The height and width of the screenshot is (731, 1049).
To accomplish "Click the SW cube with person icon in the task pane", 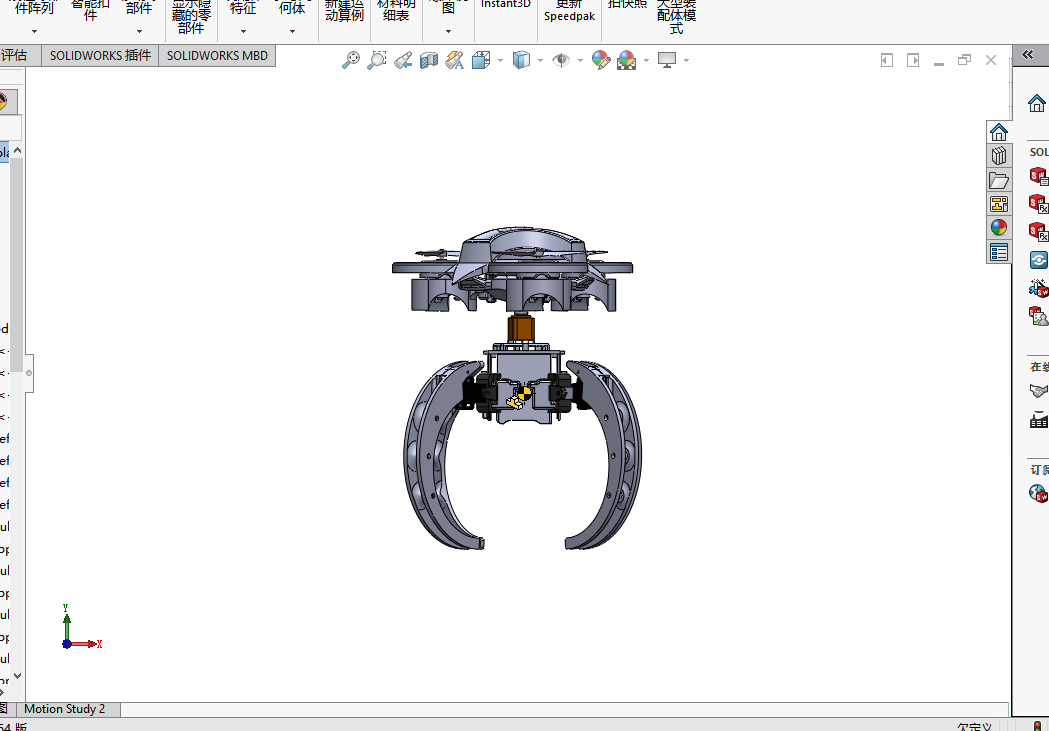I will (x=1038, y=316).
